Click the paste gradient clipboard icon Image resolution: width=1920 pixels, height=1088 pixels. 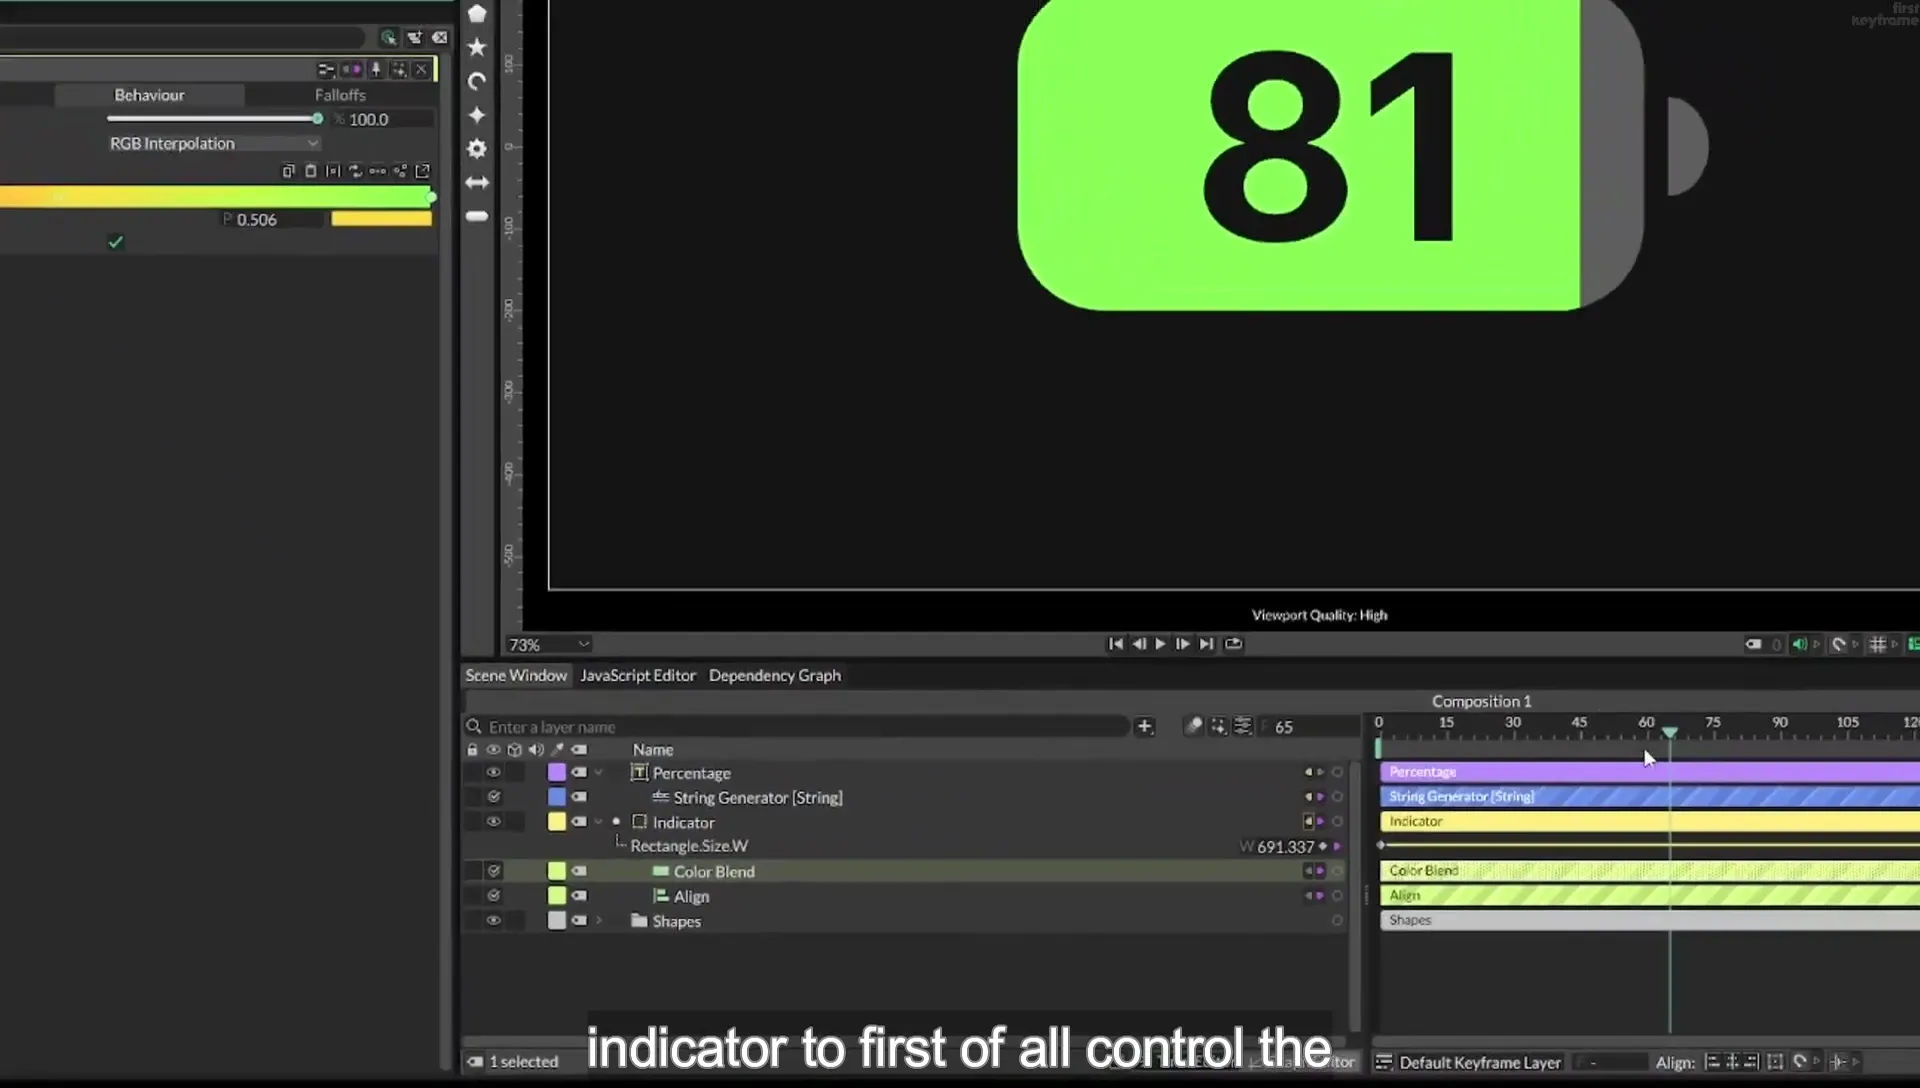(x=311, y=171)
